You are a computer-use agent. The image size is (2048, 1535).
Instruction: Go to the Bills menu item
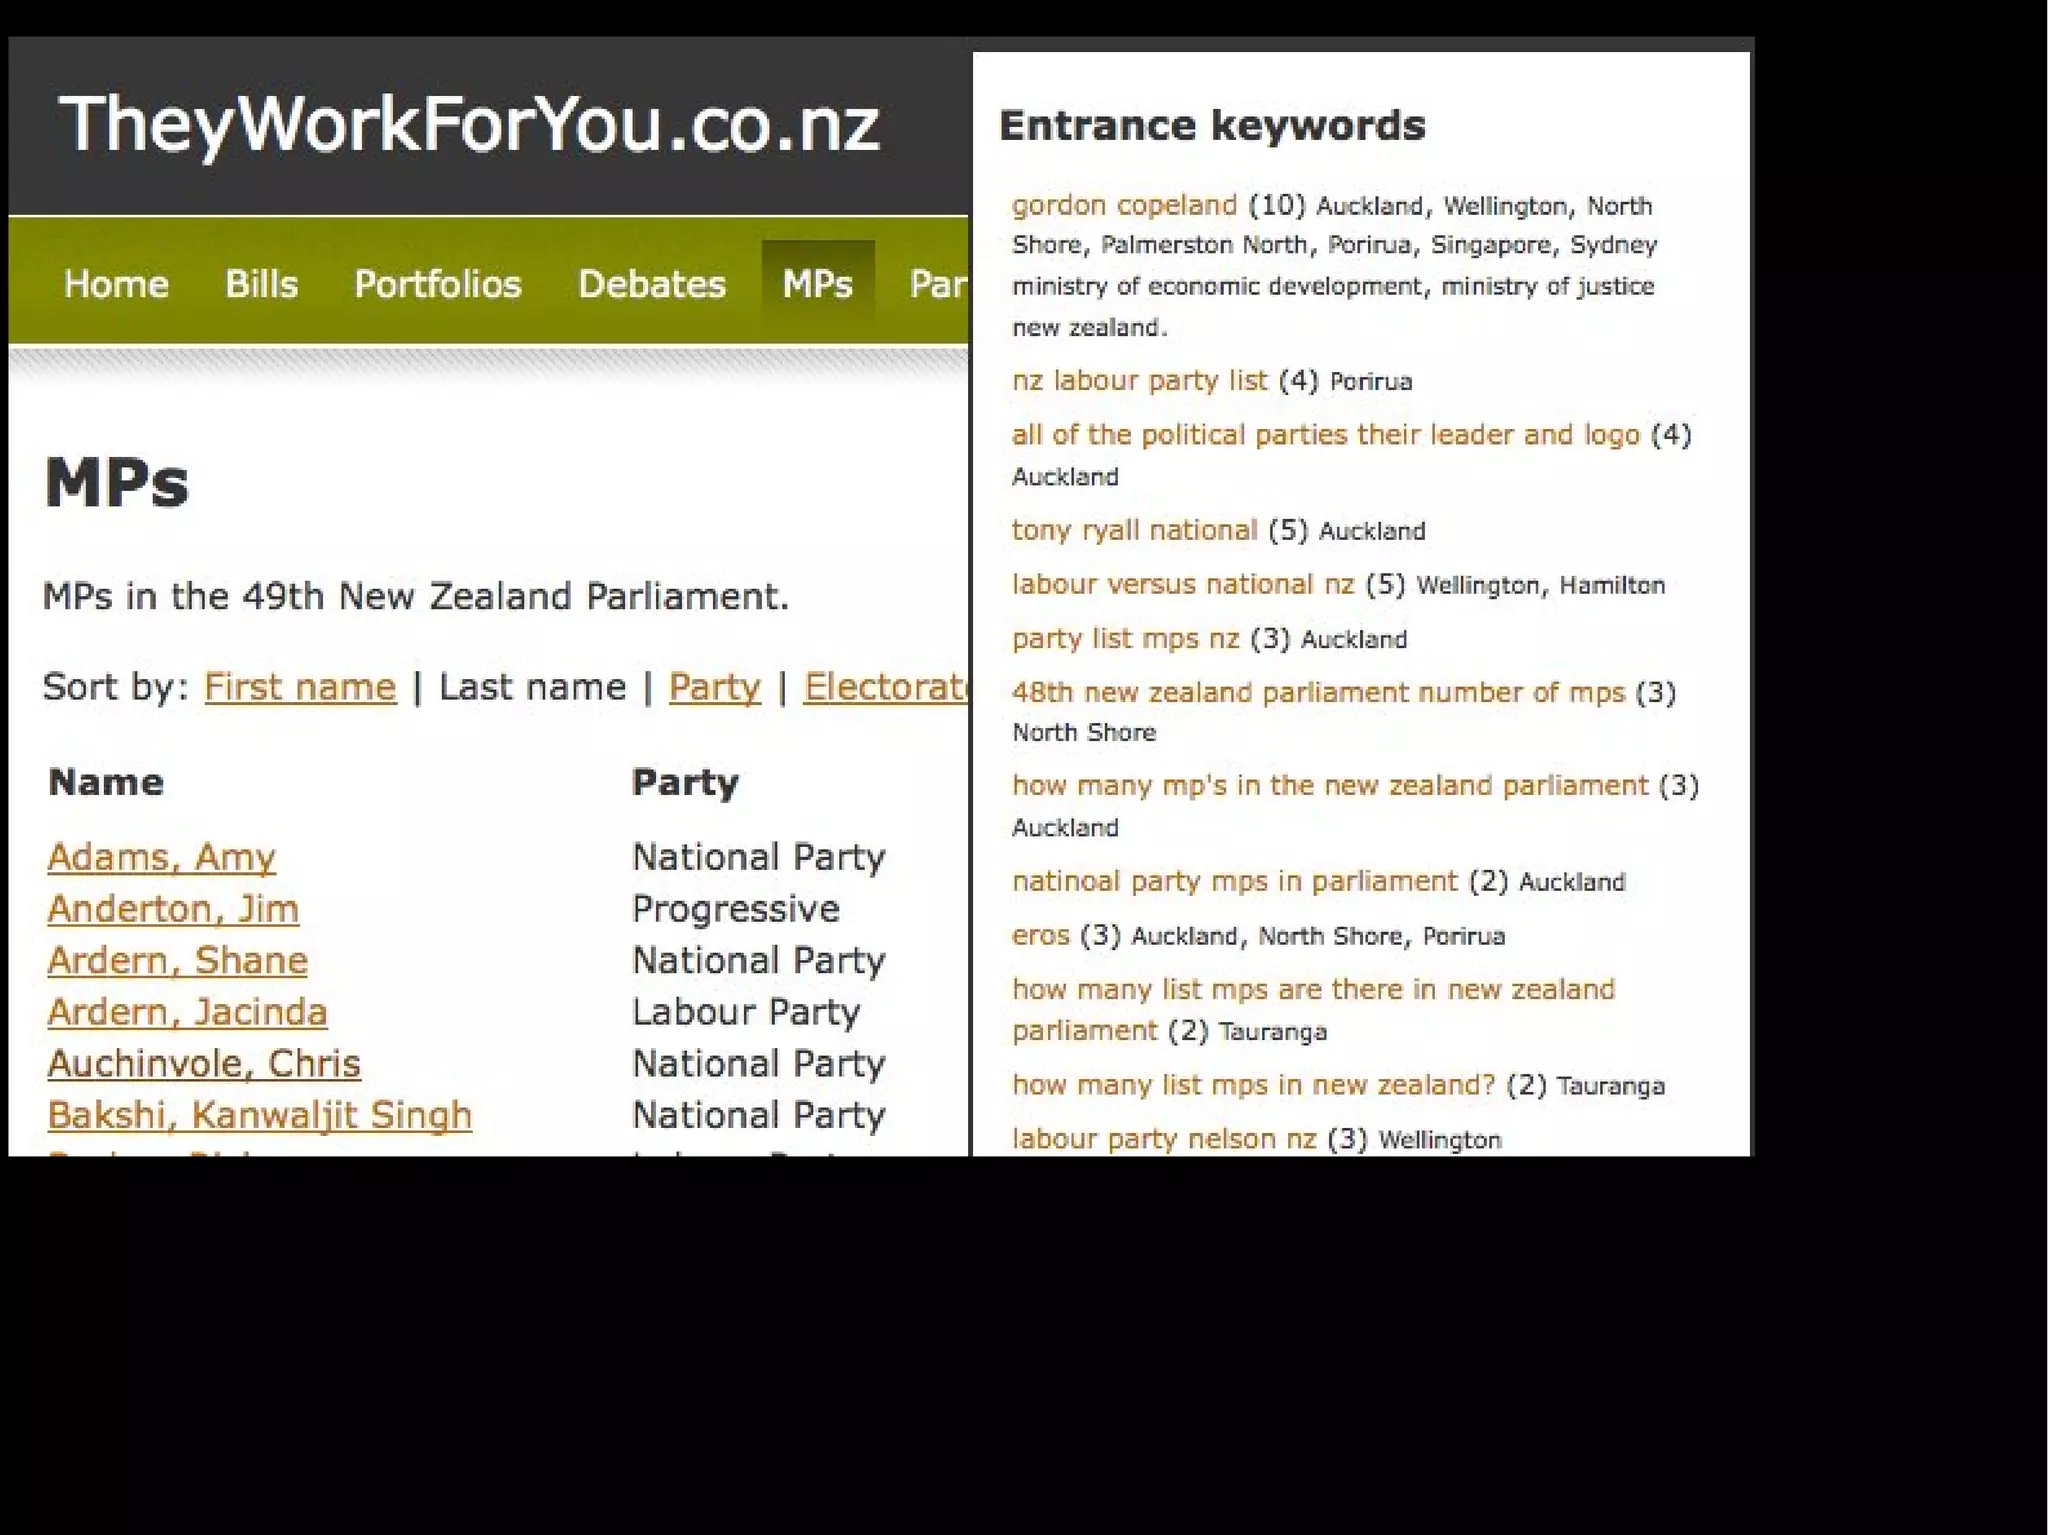[261, 285]
